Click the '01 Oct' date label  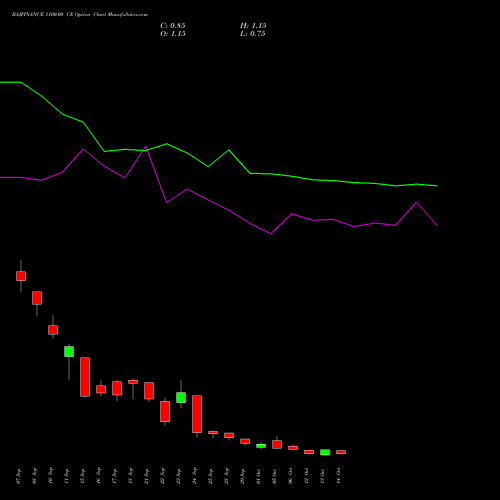(x=259, y=476)
